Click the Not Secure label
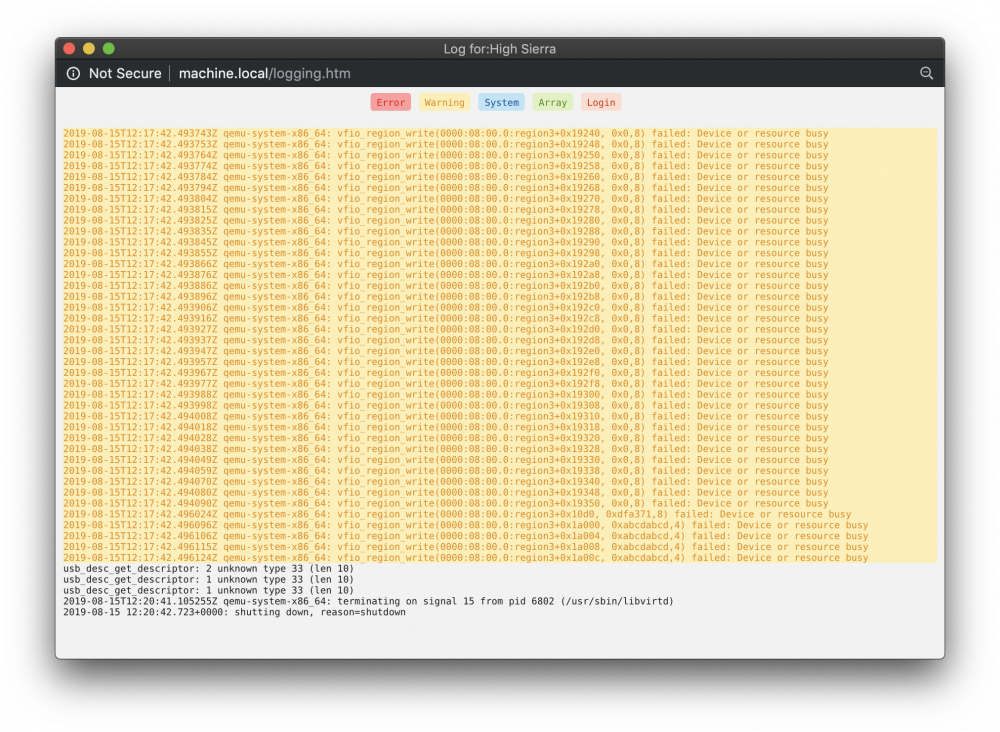Viewport: 1000px width, 732px height. point(125,73)
